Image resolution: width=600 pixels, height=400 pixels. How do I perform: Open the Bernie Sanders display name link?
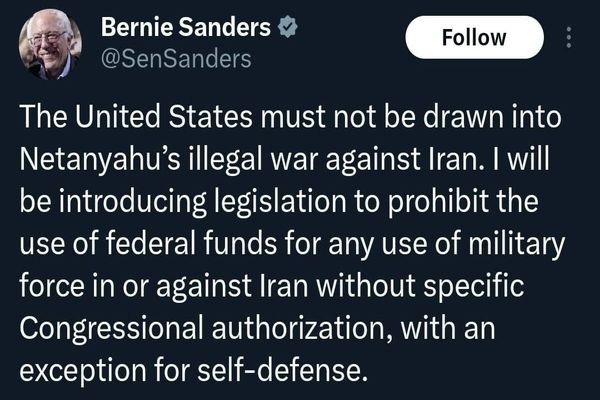(186, 28)
